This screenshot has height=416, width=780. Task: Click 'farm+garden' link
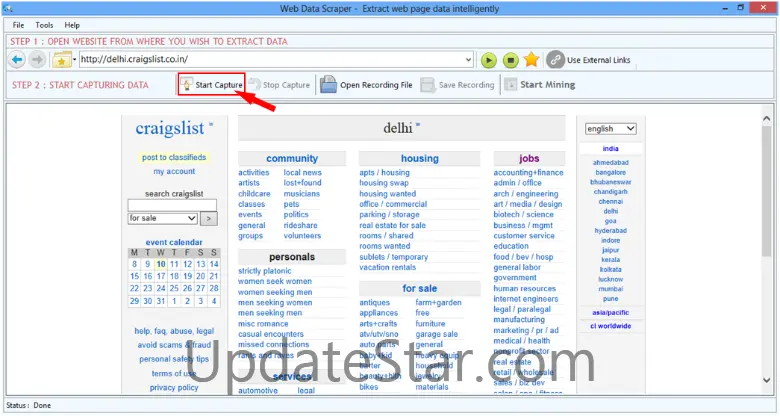point(438,303)
